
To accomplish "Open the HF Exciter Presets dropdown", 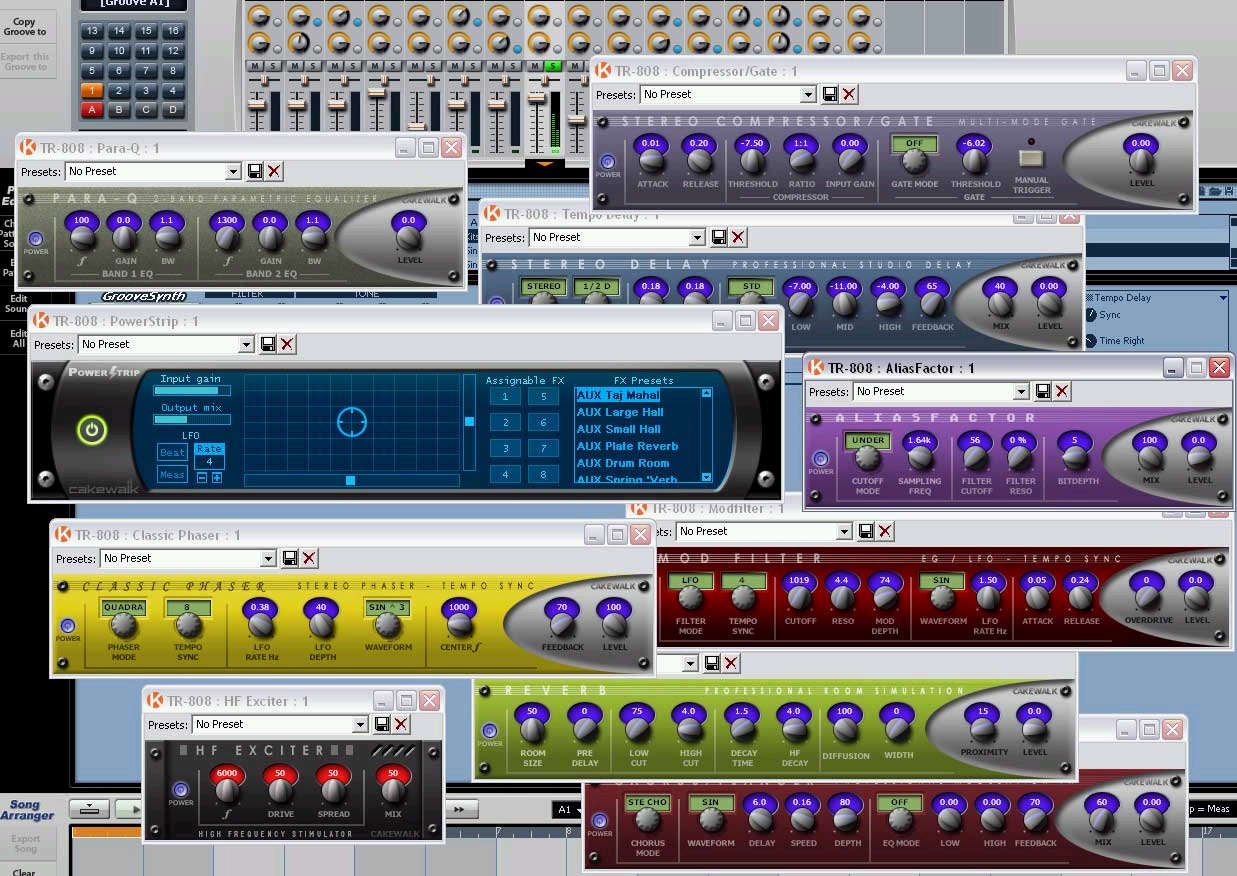I will [360, 725].
